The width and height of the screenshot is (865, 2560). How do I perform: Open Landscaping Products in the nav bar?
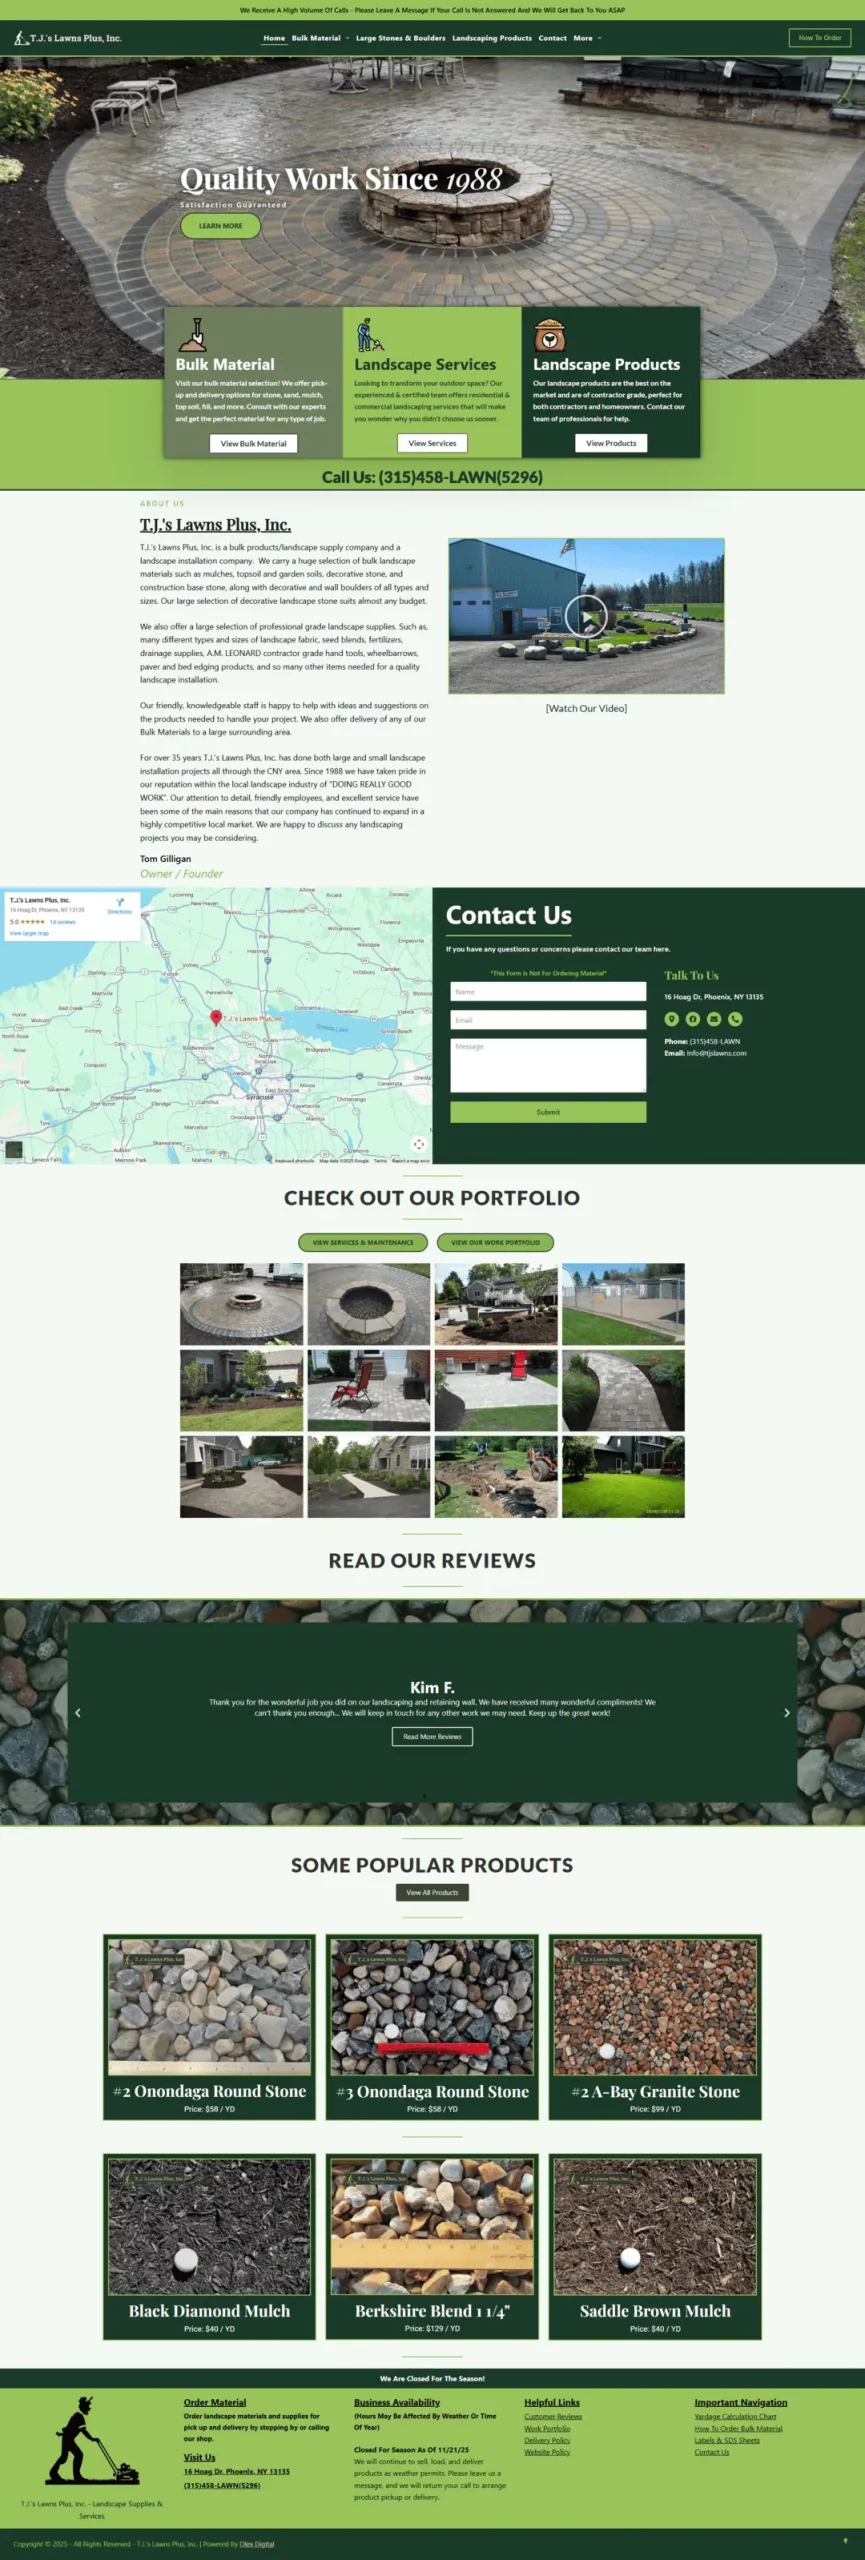pyautogui.click(x=491, y=38)
